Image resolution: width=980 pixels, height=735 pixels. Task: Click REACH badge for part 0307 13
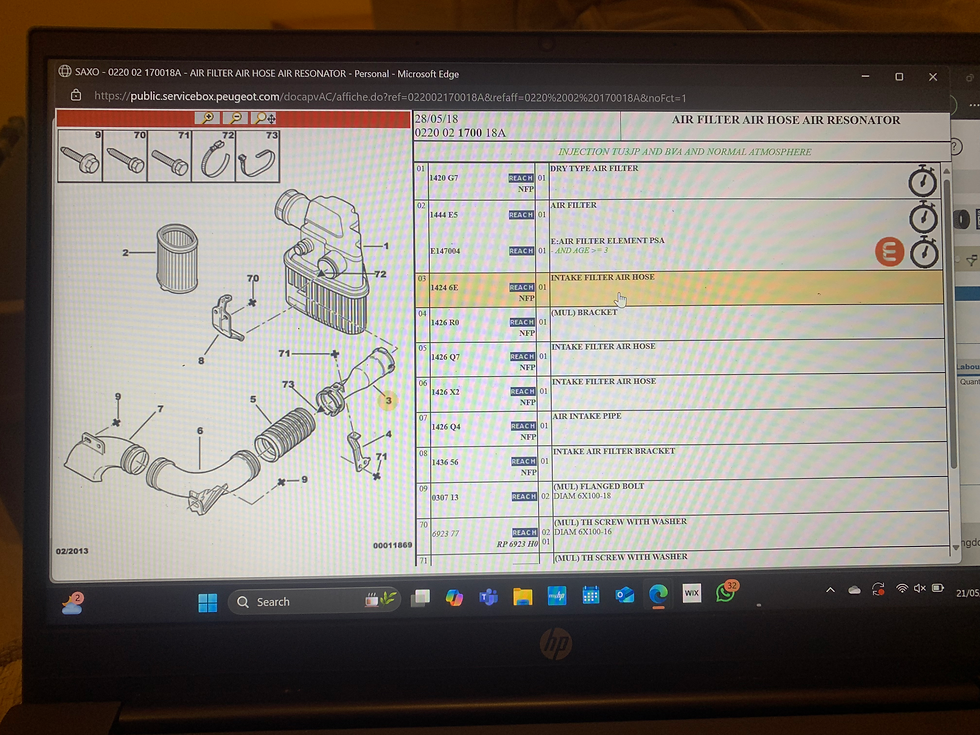[x=524, y=497]
